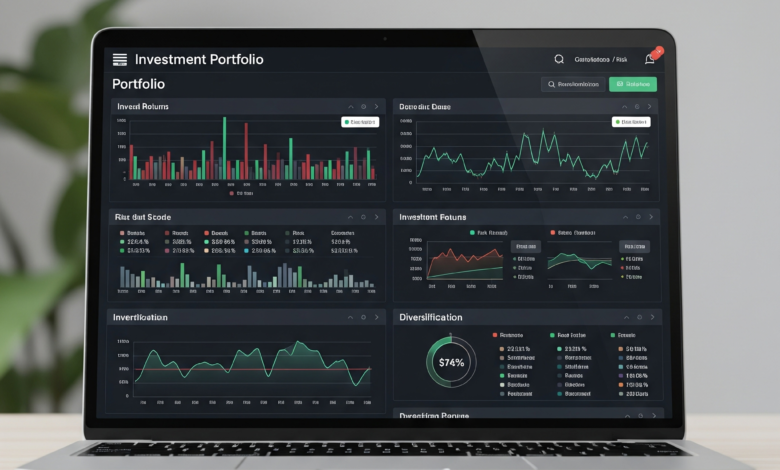Toggle the green legend chip in Invest Returns chart
The height and width of the screenshot is (470, 780).
(x=359, y=122)
